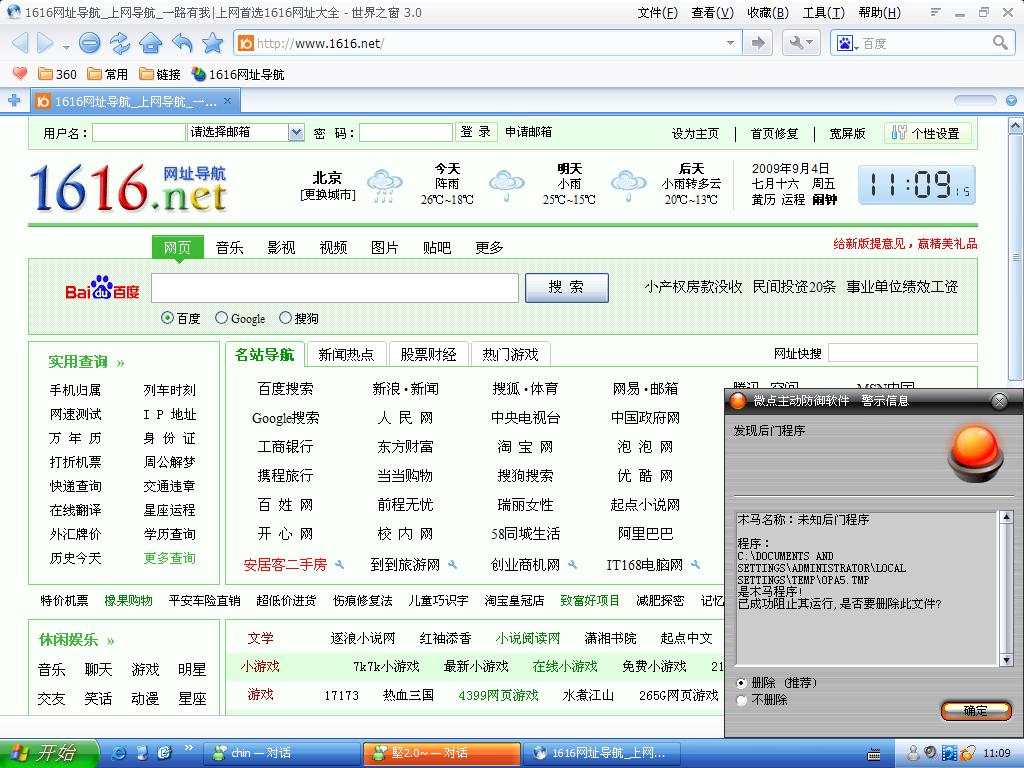1024x768 pixels.
Task: Go forward with the browser forward arrow
Action: [45, 44]
